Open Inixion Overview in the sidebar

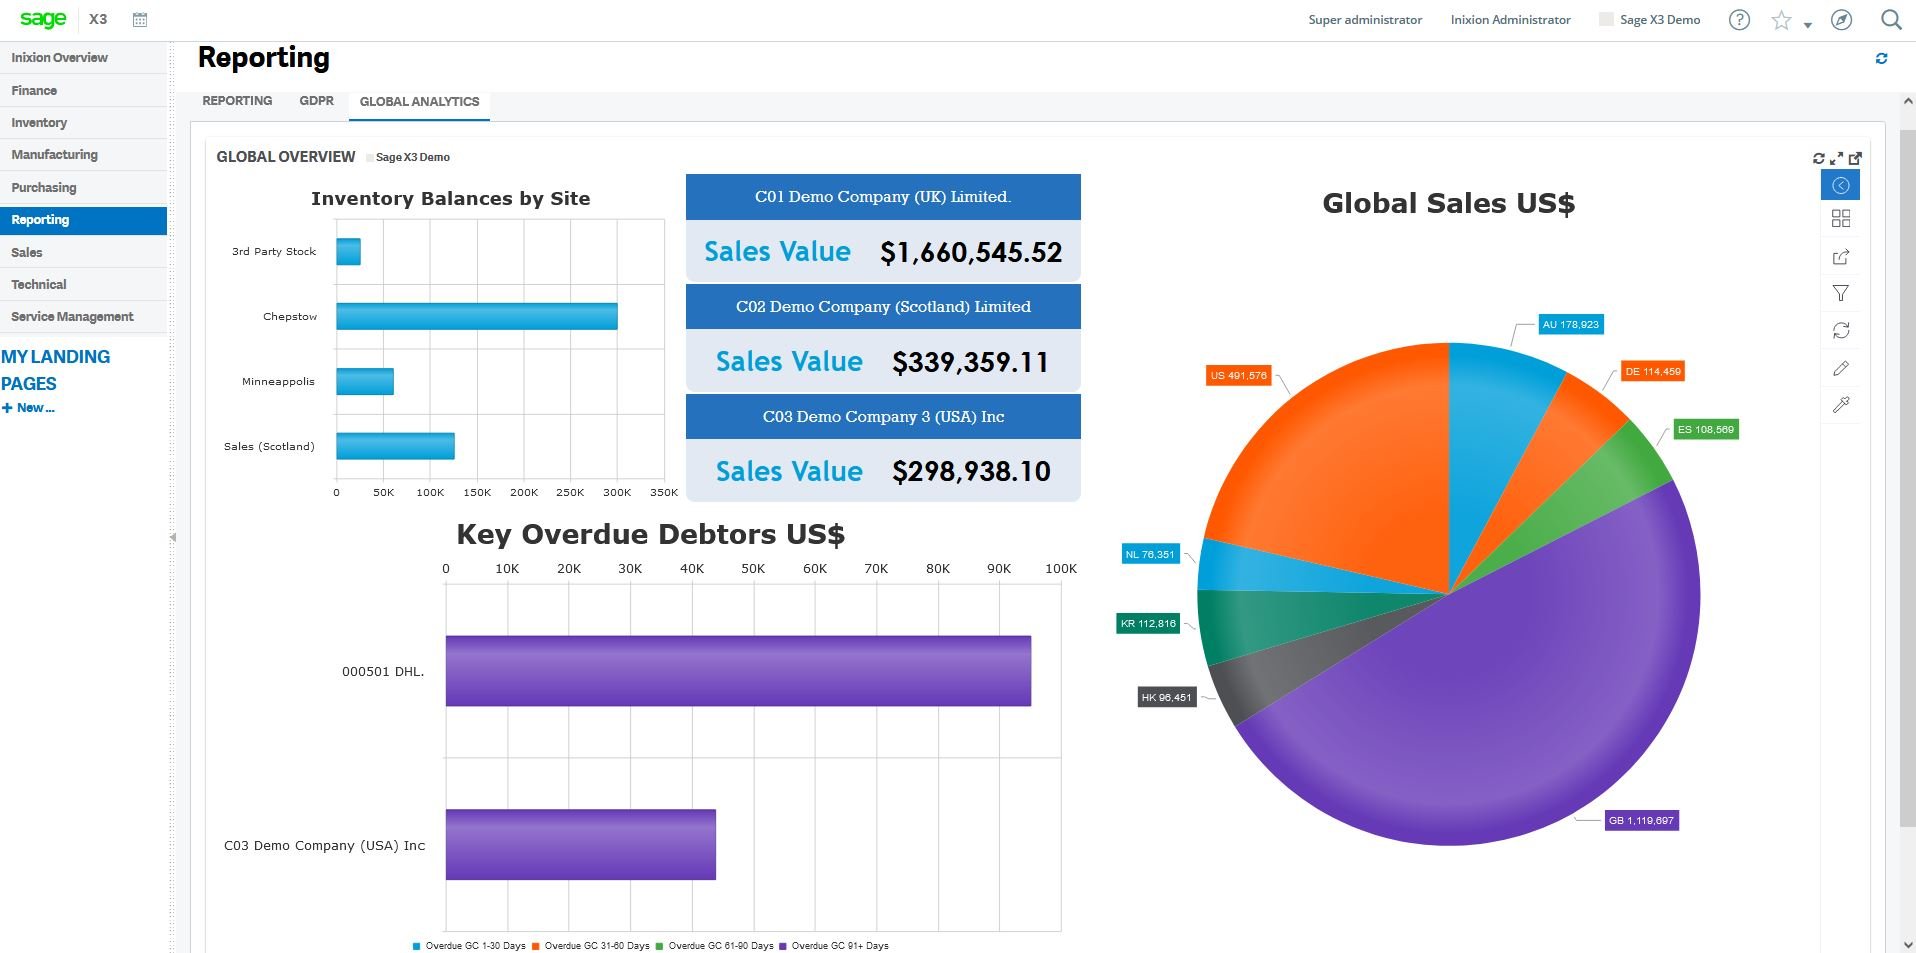pyautogui.click(x=83, y=58)
